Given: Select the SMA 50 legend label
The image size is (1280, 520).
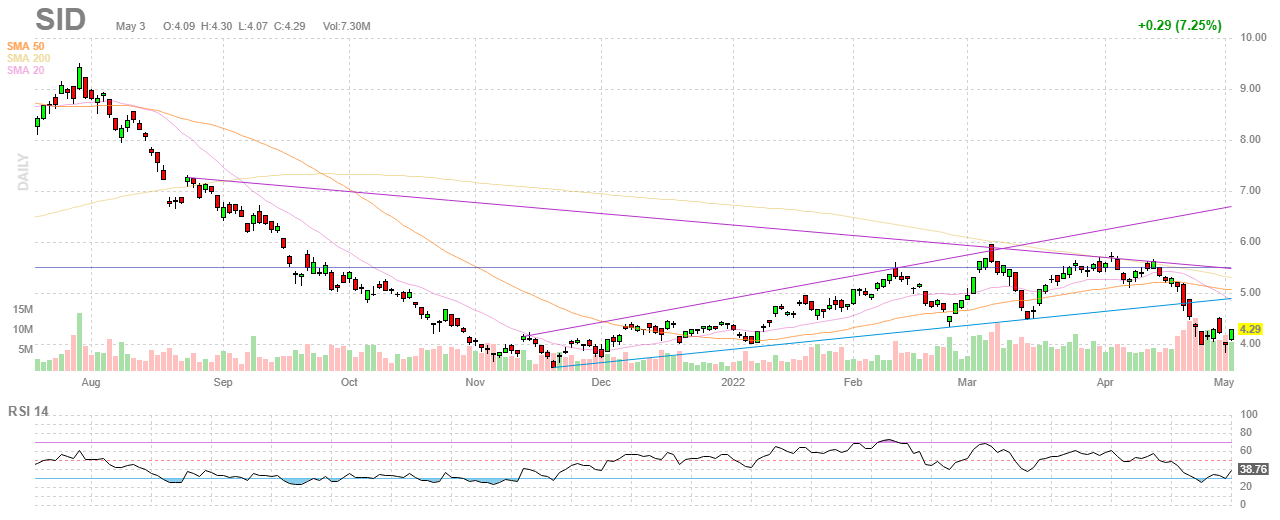Looking at the screenshot, I should (x=25, y=46).
